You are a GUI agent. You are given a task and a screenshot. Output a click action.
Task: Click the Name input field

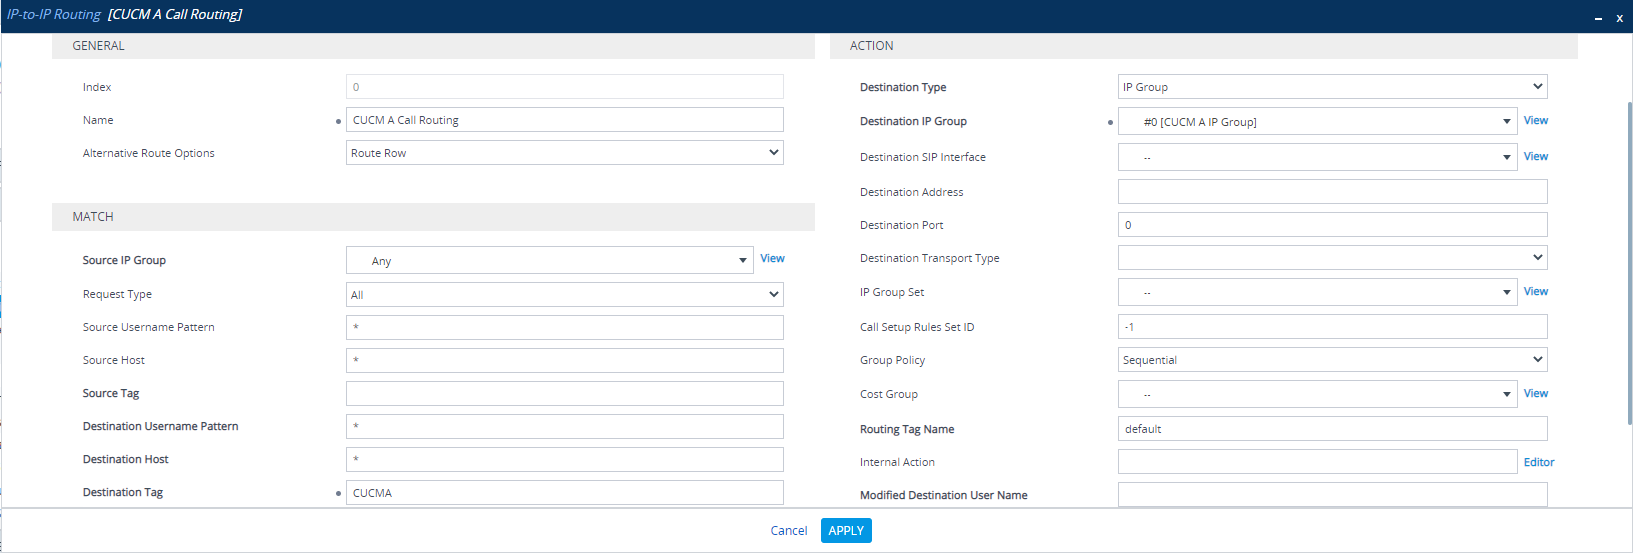click(x=564, y=120)
